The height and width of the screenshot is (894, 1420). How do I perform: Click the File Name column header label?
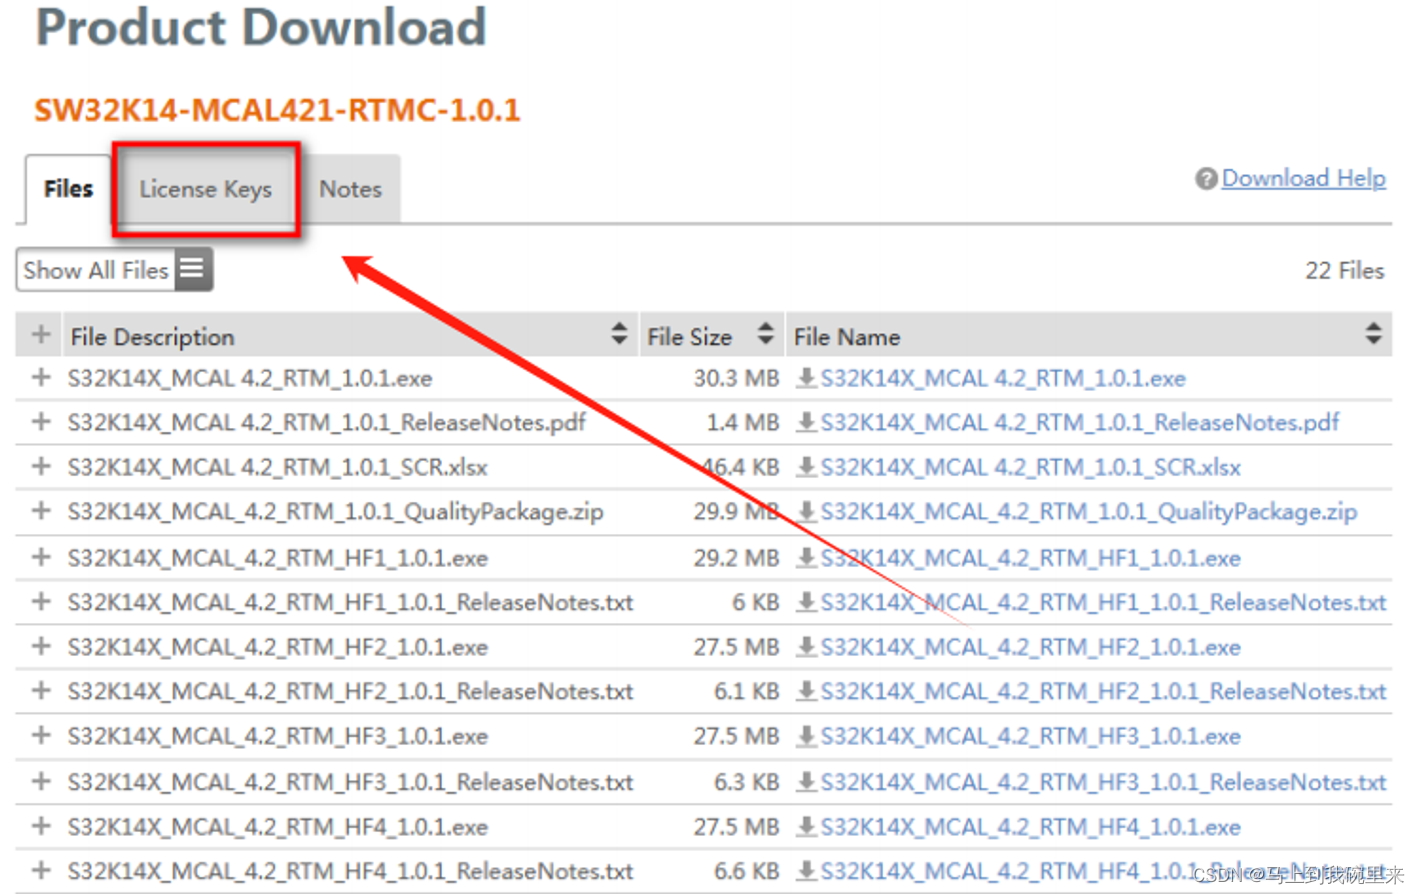847,337
